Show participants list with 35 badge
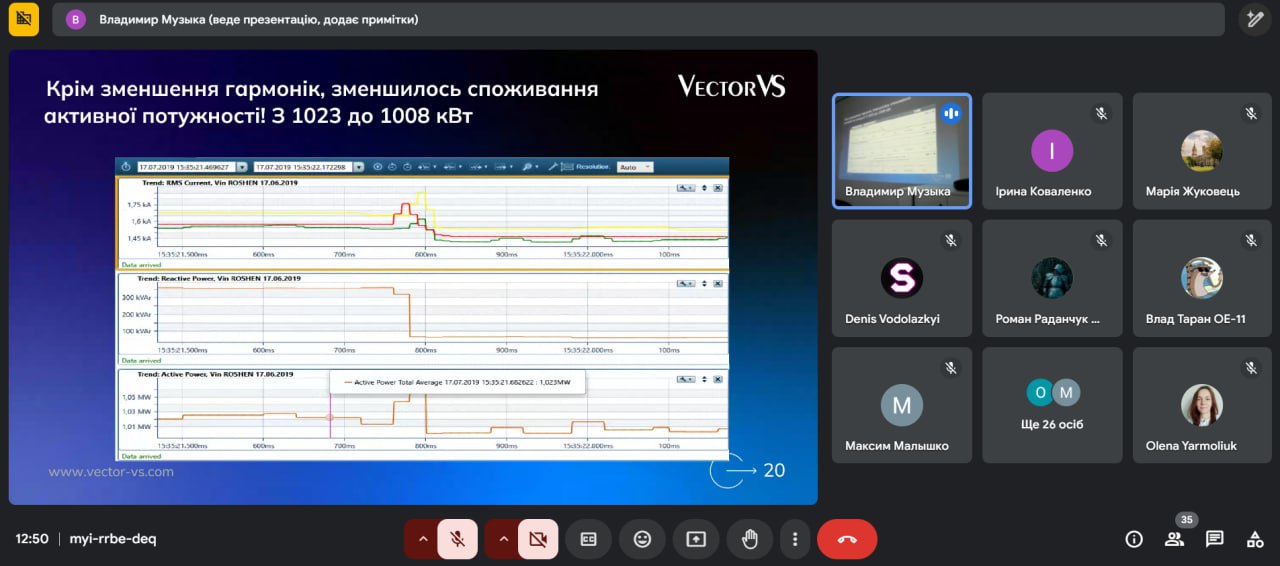 [x=1174, y=539]
